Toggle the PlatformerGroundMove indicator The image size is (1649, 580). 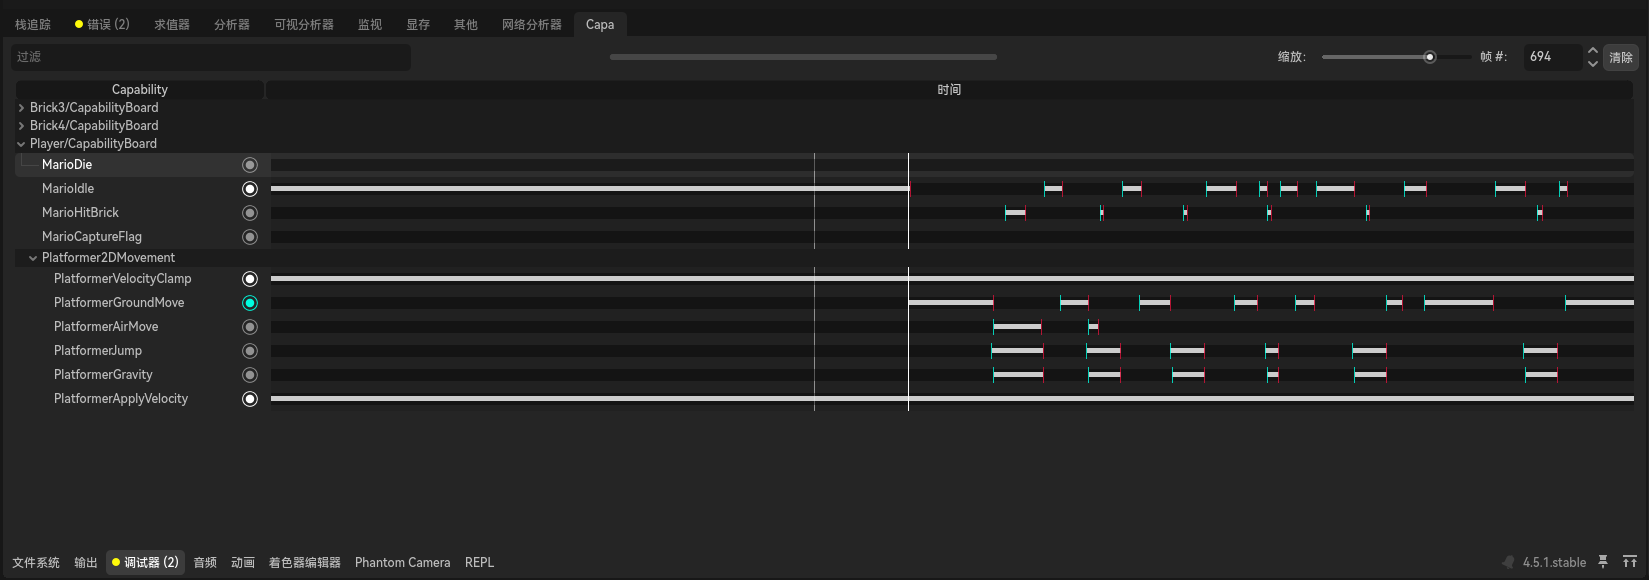coord(250,303)
